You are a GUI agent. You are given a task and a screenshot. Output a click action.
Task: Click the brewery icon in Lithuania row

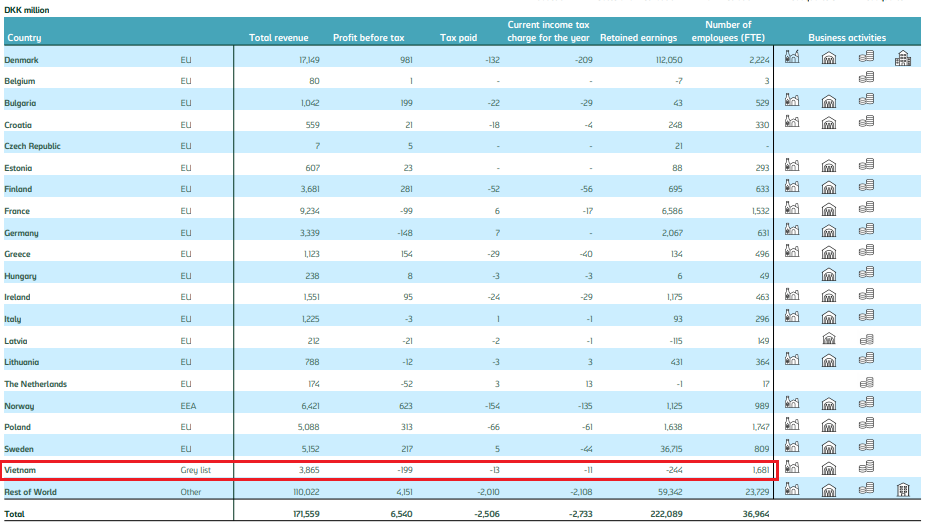pyautogui.click(x=792, y=360)
